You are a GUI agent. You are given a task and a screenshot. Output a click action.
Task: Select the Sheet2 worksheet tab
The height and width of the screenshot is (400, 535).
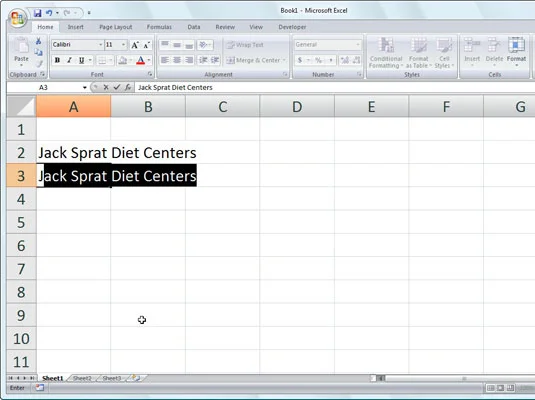pos(82,378)
